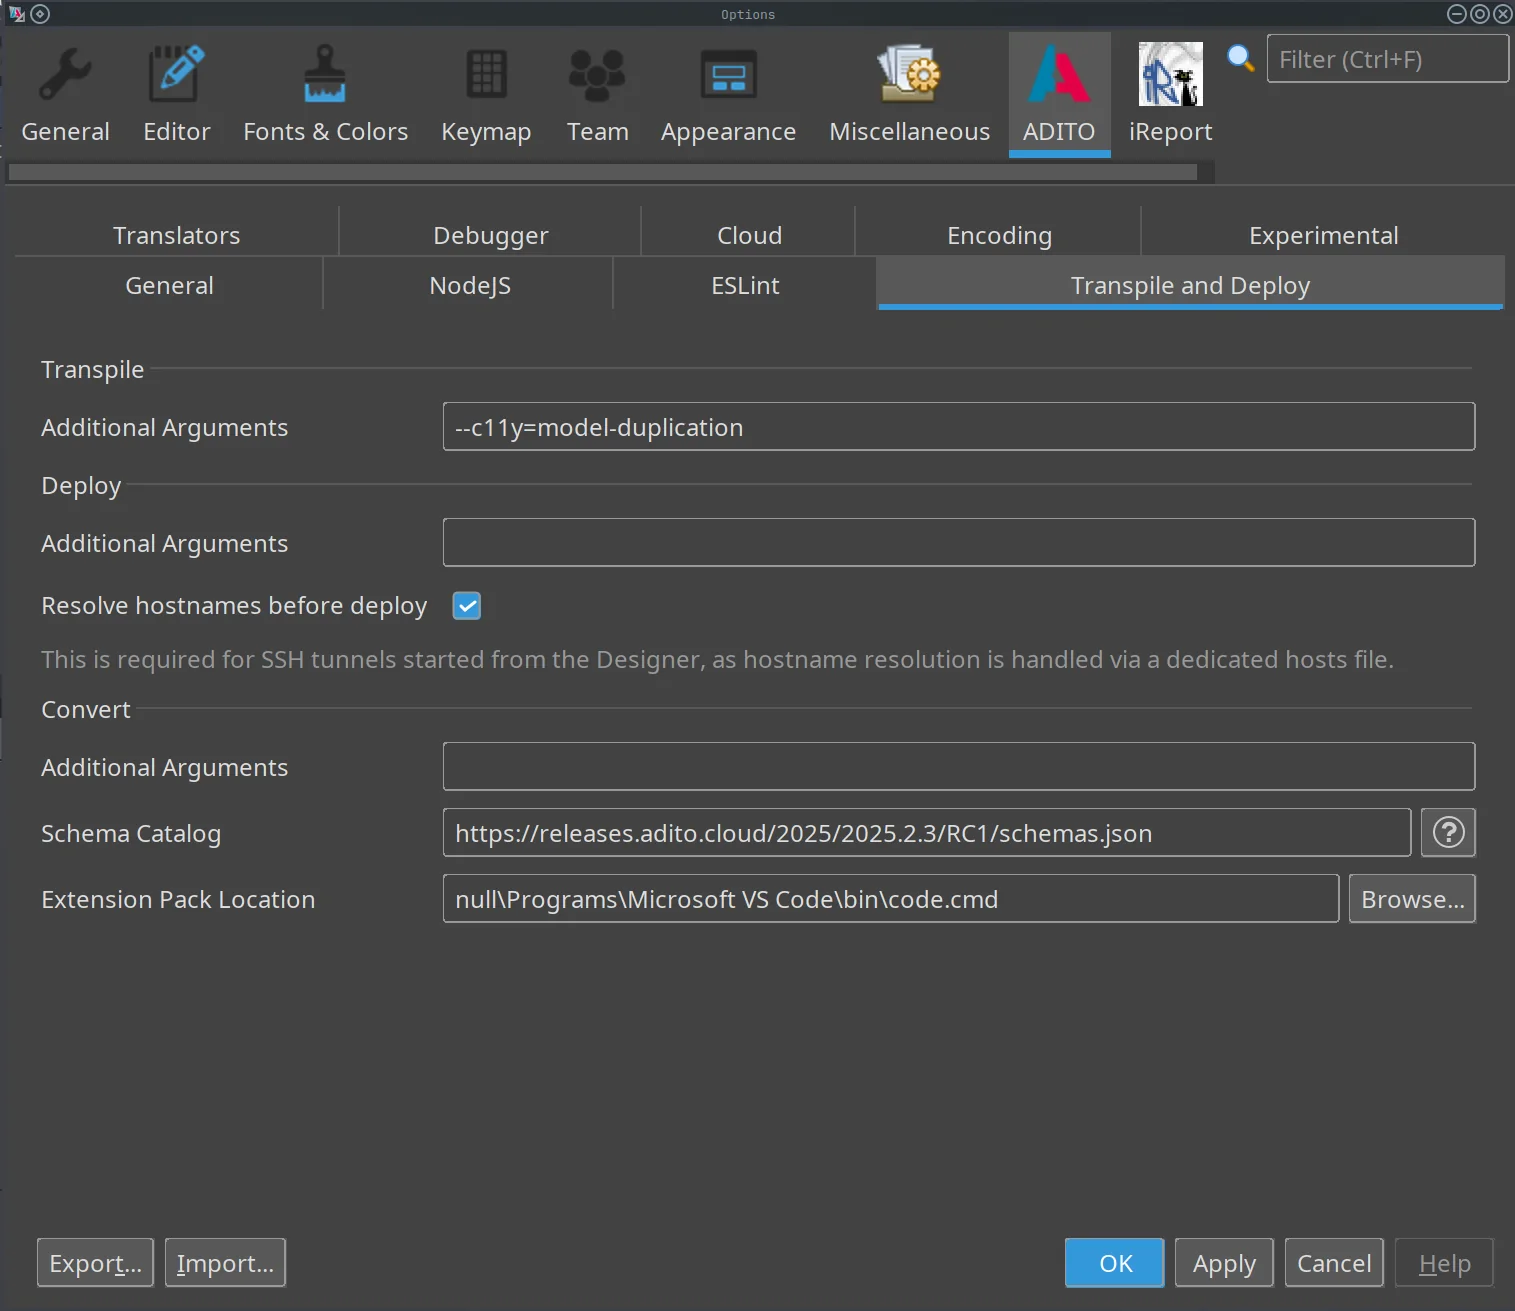Click the Extension Pack Location label

pyautogui.click(x=178, y=900)
